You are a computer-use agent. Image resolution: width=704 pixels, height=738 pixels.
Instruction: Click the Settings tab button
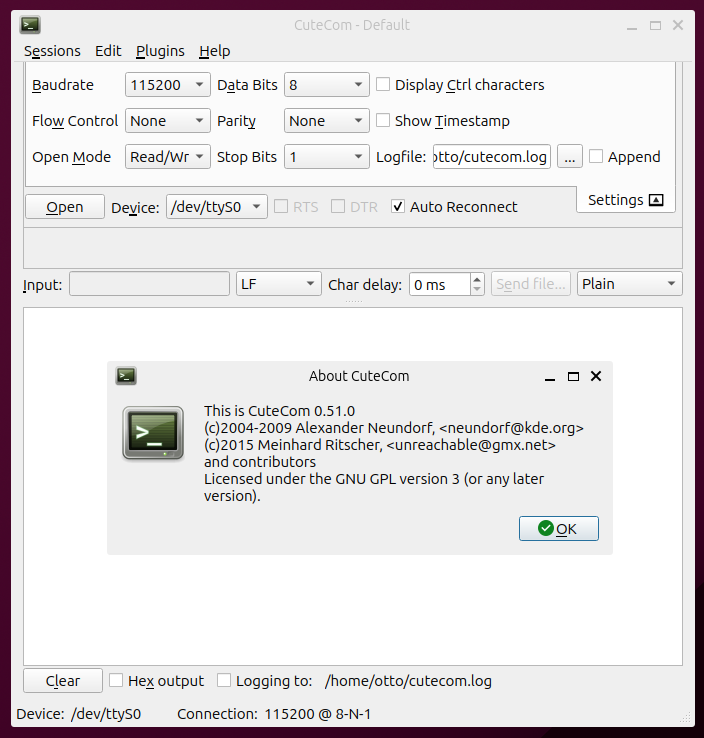(625, 200)
